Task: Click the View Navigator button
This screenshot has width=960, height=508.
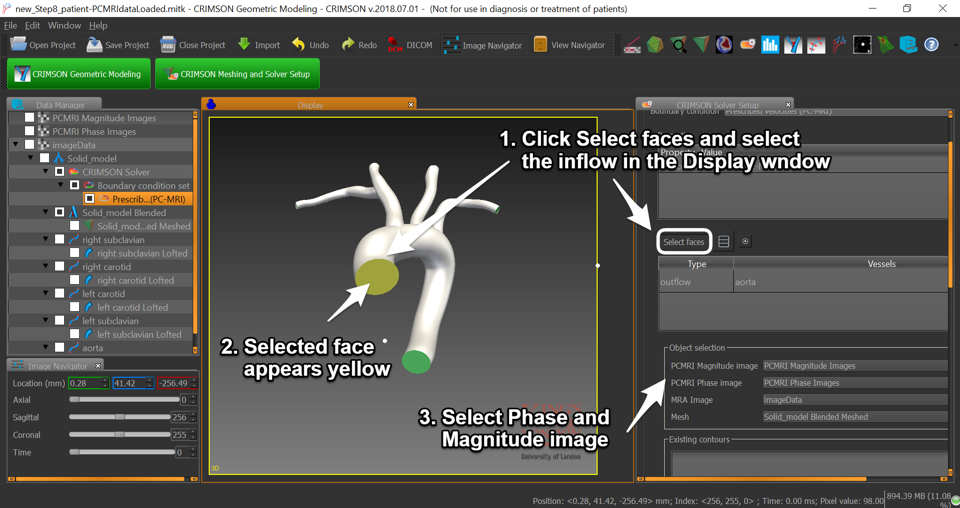Action: pyautogui.click(x=569, y=45)
